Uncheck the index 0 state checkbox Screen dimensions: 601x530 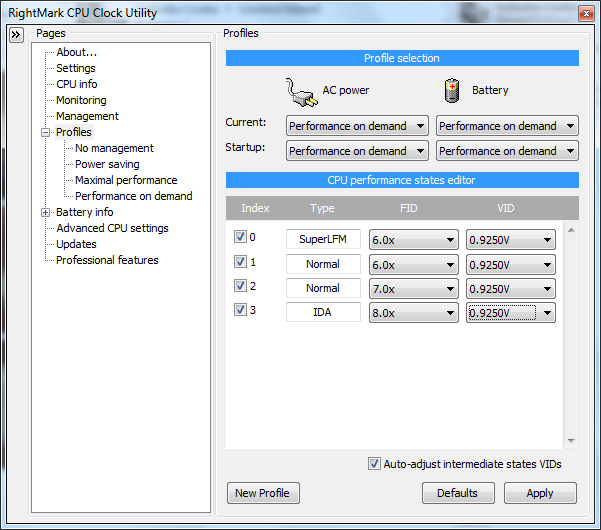click(x=240, y=236)
